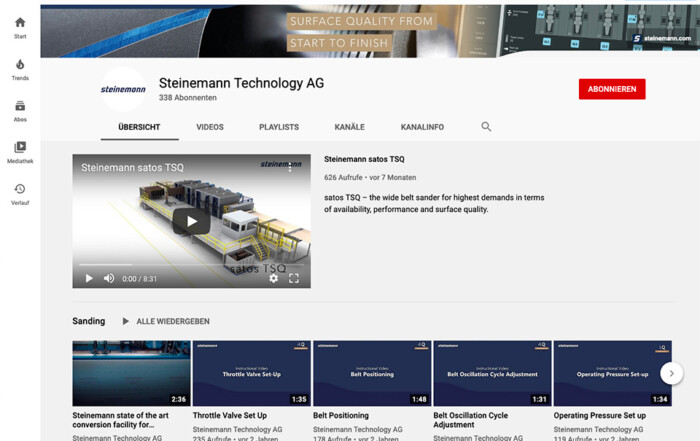Open Steinemann satos TSQ video title link

[x=364, y=159]
